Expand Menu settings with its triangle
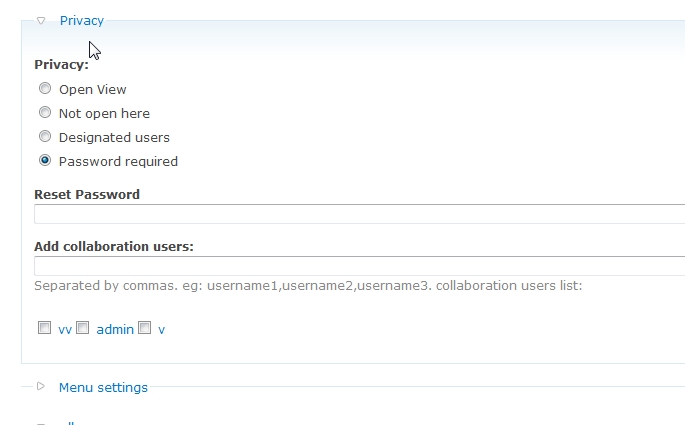The image size is (685, 425). [41, 386]
